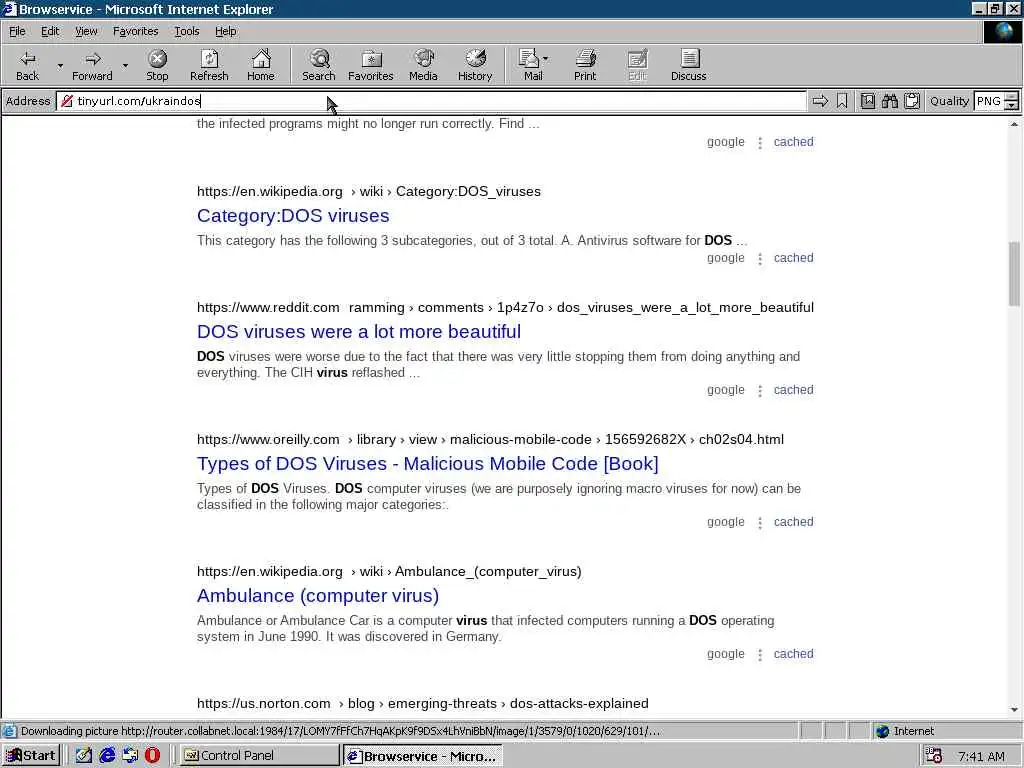The width and height of the screenshot is (1024, 768).
Task: Open the Favorites toolbar button
Action: tap(371, 65)
